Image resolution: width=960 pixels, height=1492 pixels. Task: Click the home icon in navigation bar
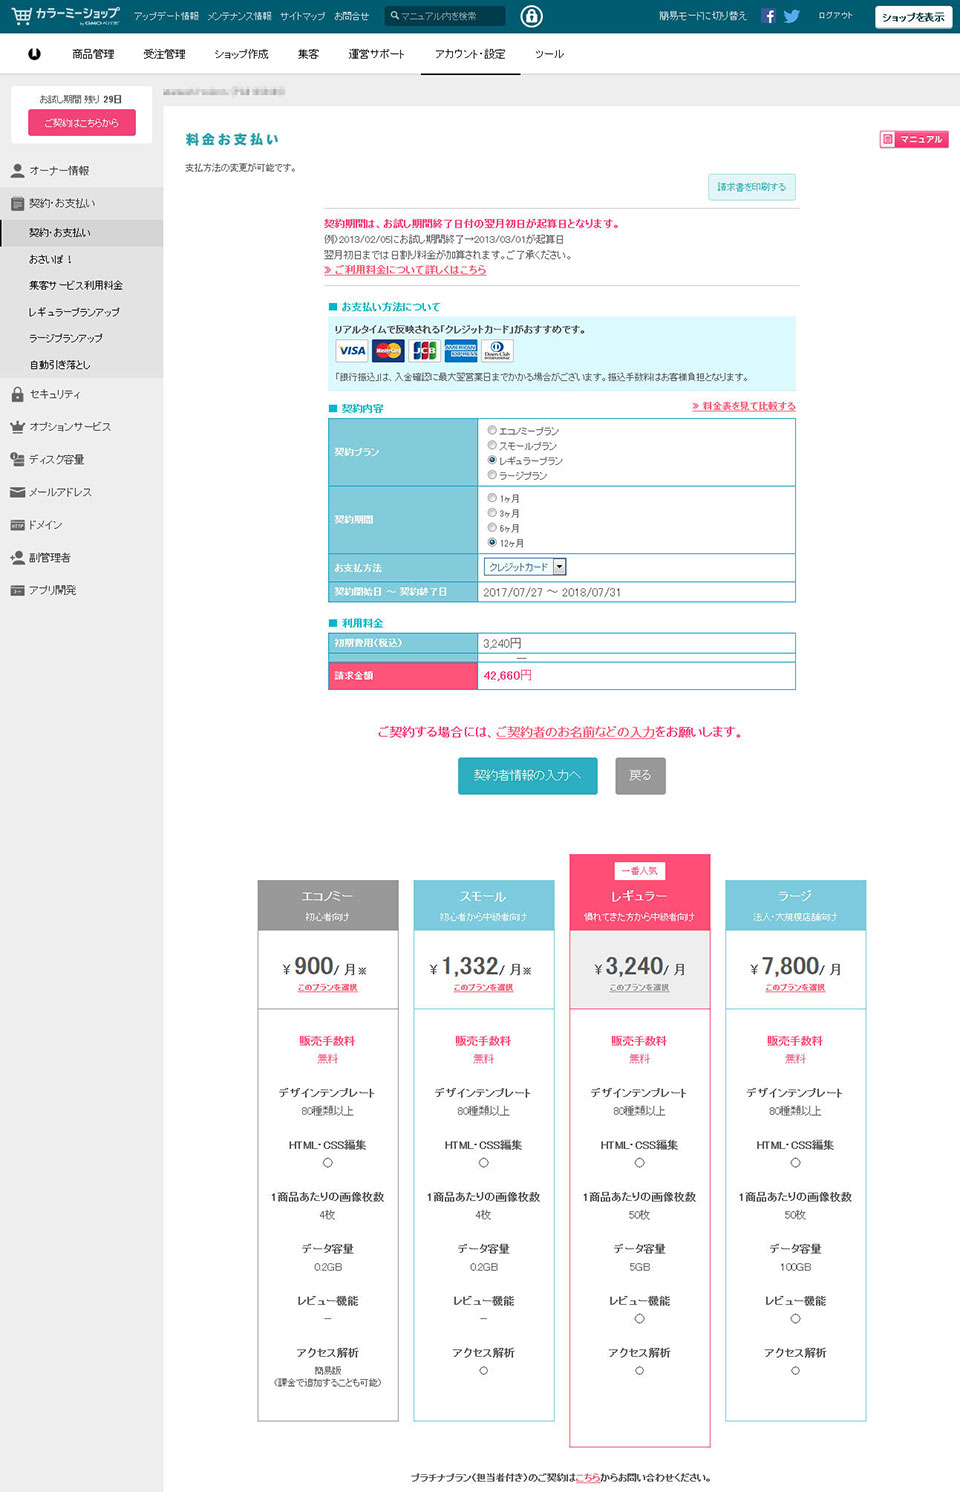[x=34, y=54]
